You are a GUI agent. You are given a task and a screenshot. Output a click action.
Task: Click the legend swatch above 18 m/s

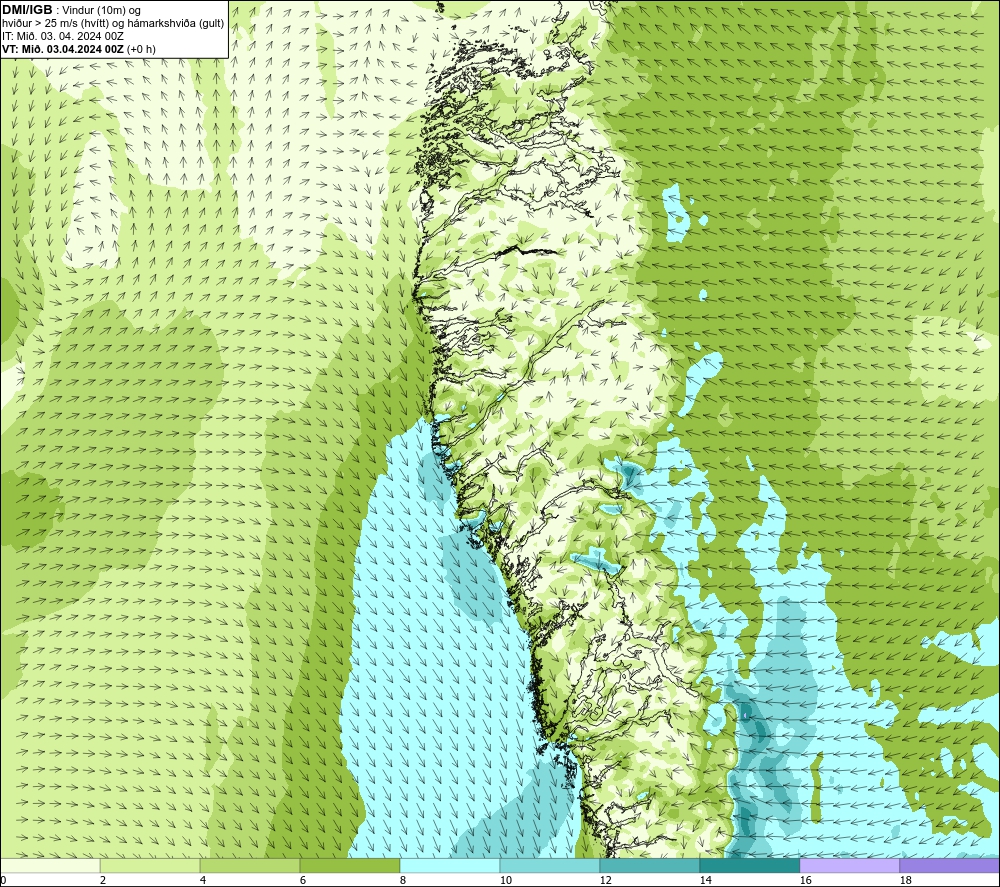point(950,865)
